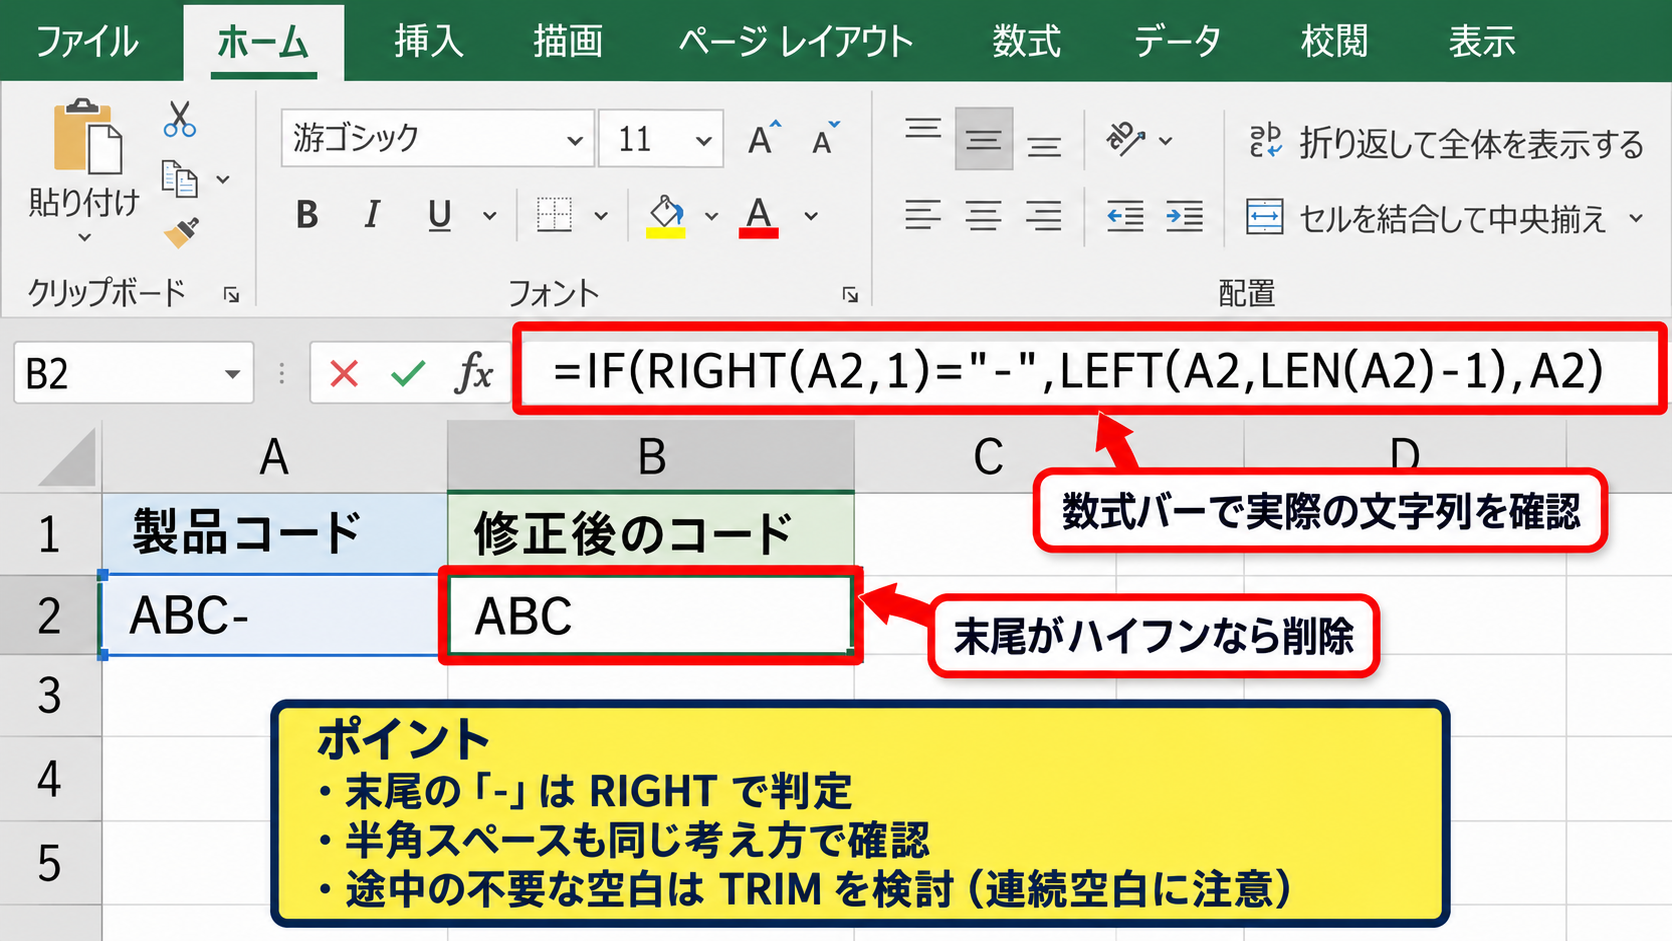Expand the underline style dropdown arrow
This screenshot has width=1672, height=941.
(490, 215)
